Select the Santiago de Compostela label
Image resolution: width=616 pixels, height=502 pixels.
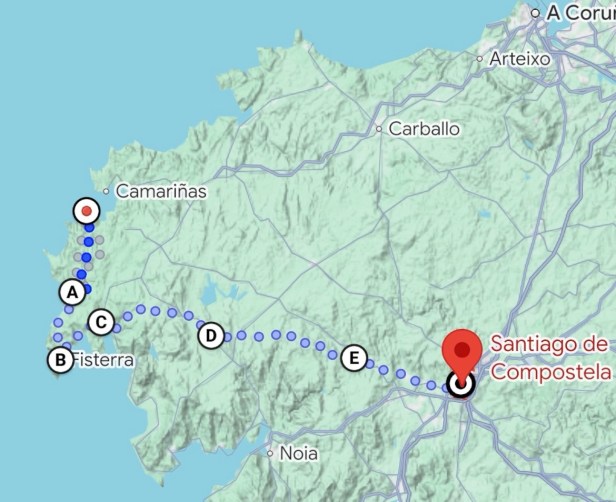(551, 358)
